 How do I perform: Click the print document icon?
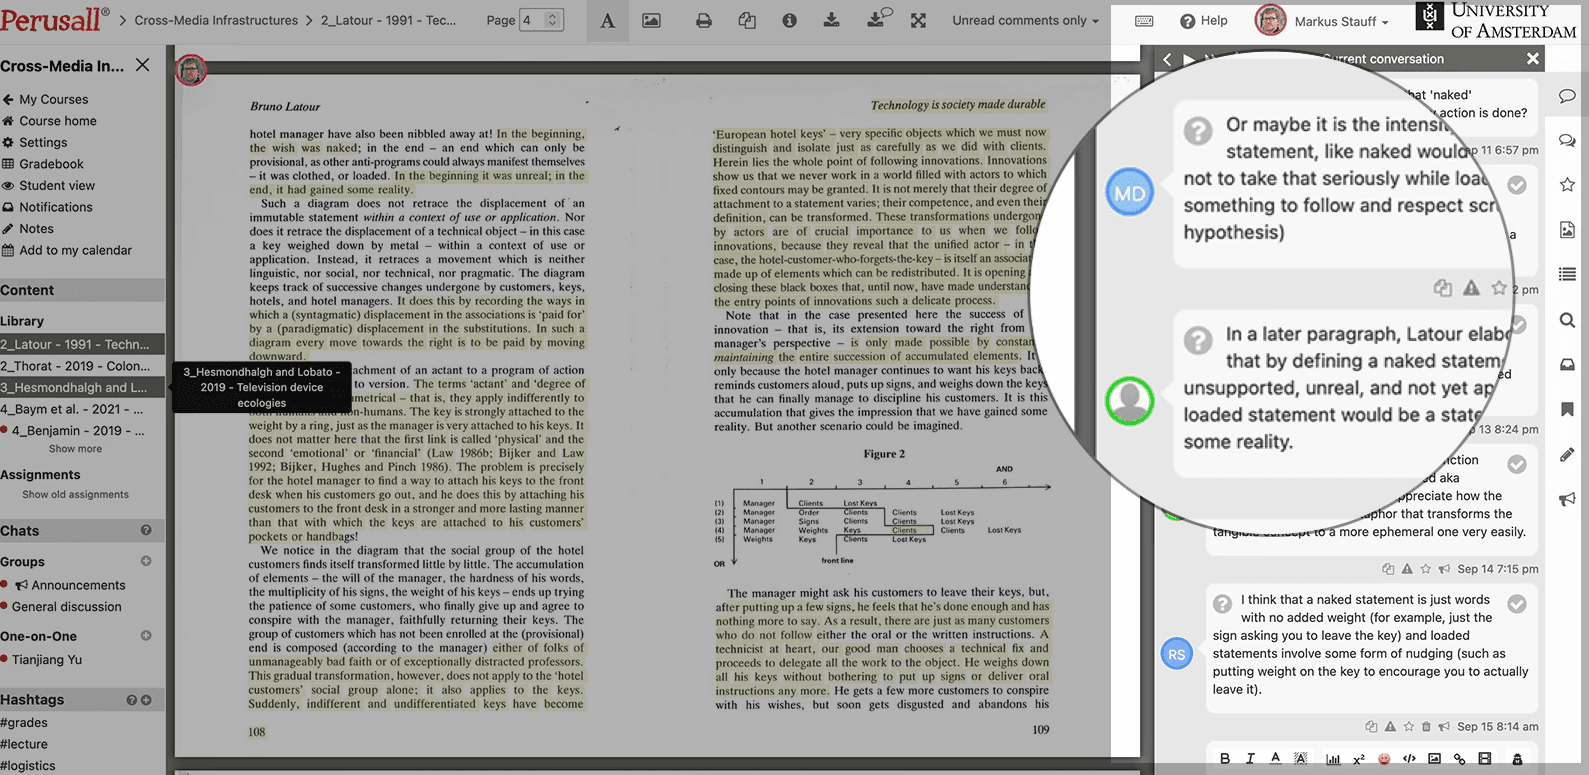pyautogui.click(x=704, y=20)
